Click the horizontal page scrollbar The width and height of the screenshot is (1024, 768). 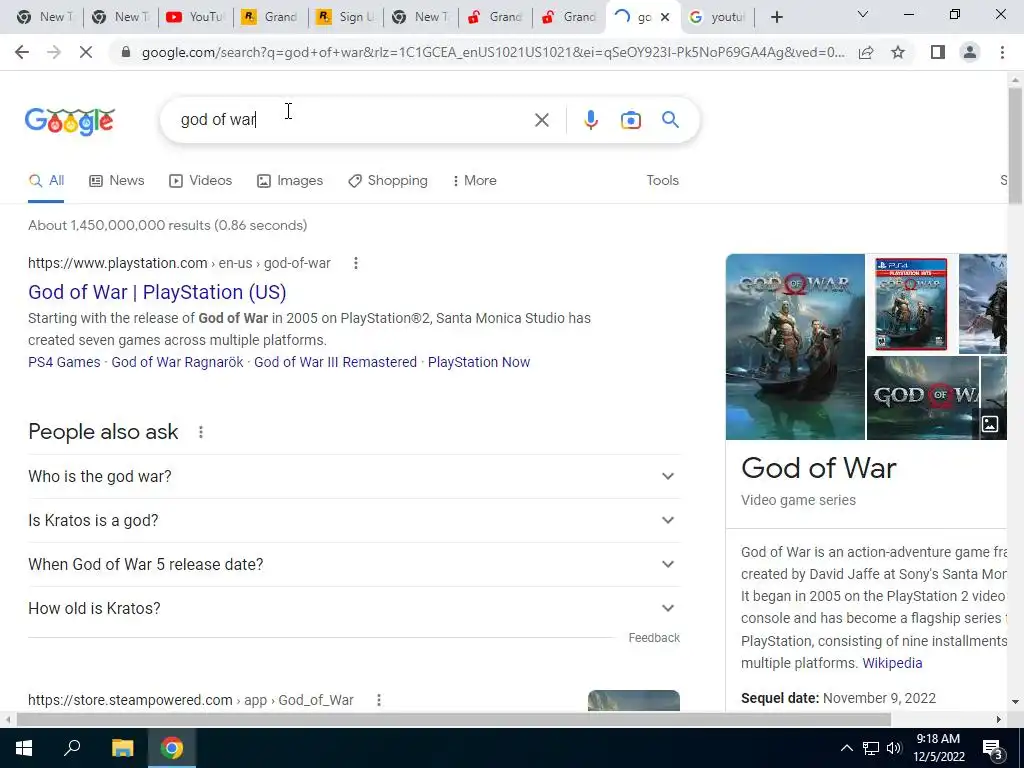pos(454,720)
